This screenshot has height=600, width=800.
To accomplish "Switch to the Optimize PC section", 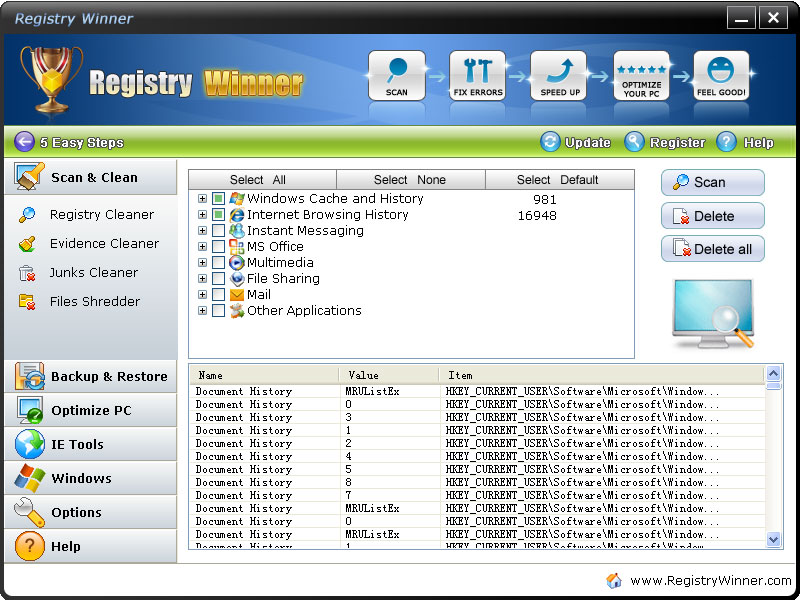I will pos(90,410).
